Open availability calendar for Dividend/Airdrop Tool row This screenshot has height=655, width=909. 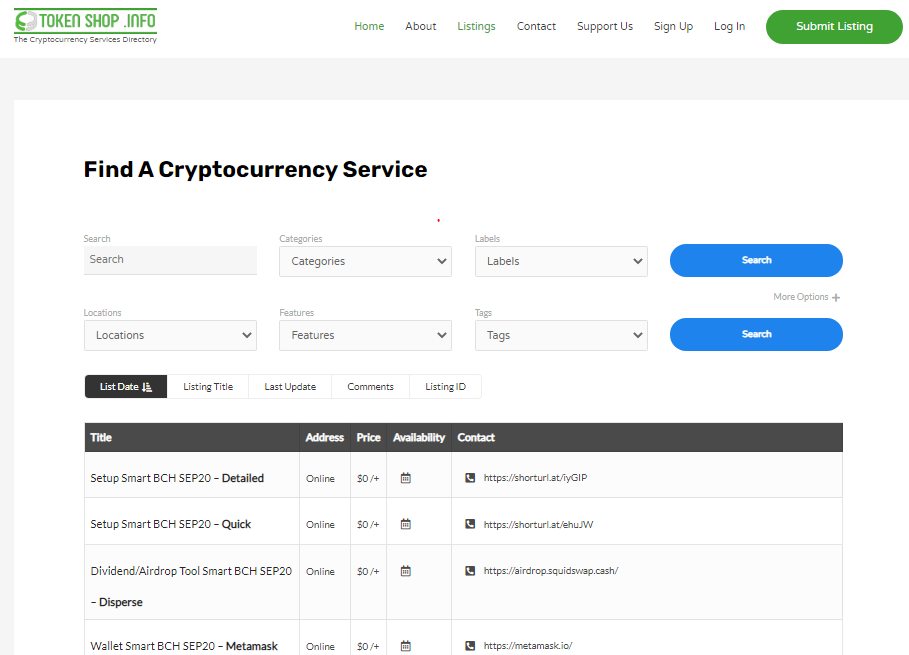coord(406,571)
